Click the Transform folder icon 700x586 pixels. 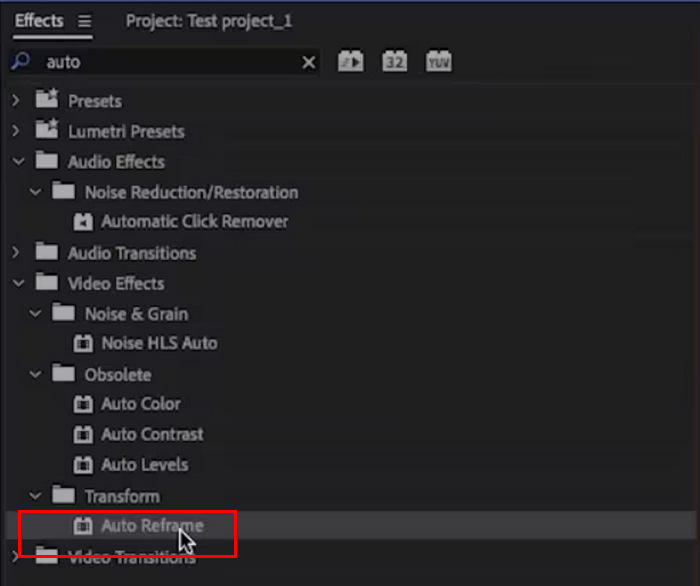click(x=63, y=495)
